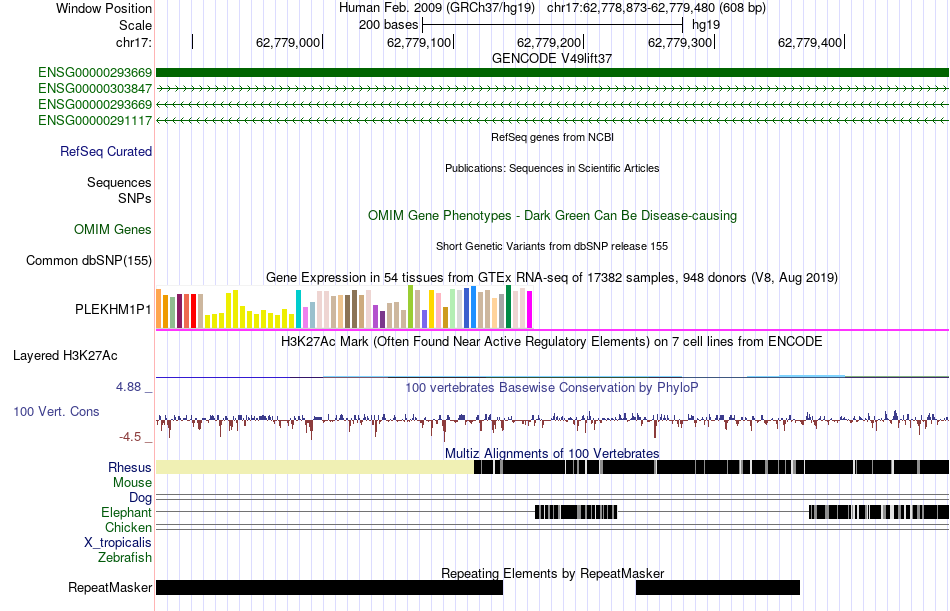Click the RepeatMasker track label
Screen dimensions: 950x611
click(x=110, y=587)
